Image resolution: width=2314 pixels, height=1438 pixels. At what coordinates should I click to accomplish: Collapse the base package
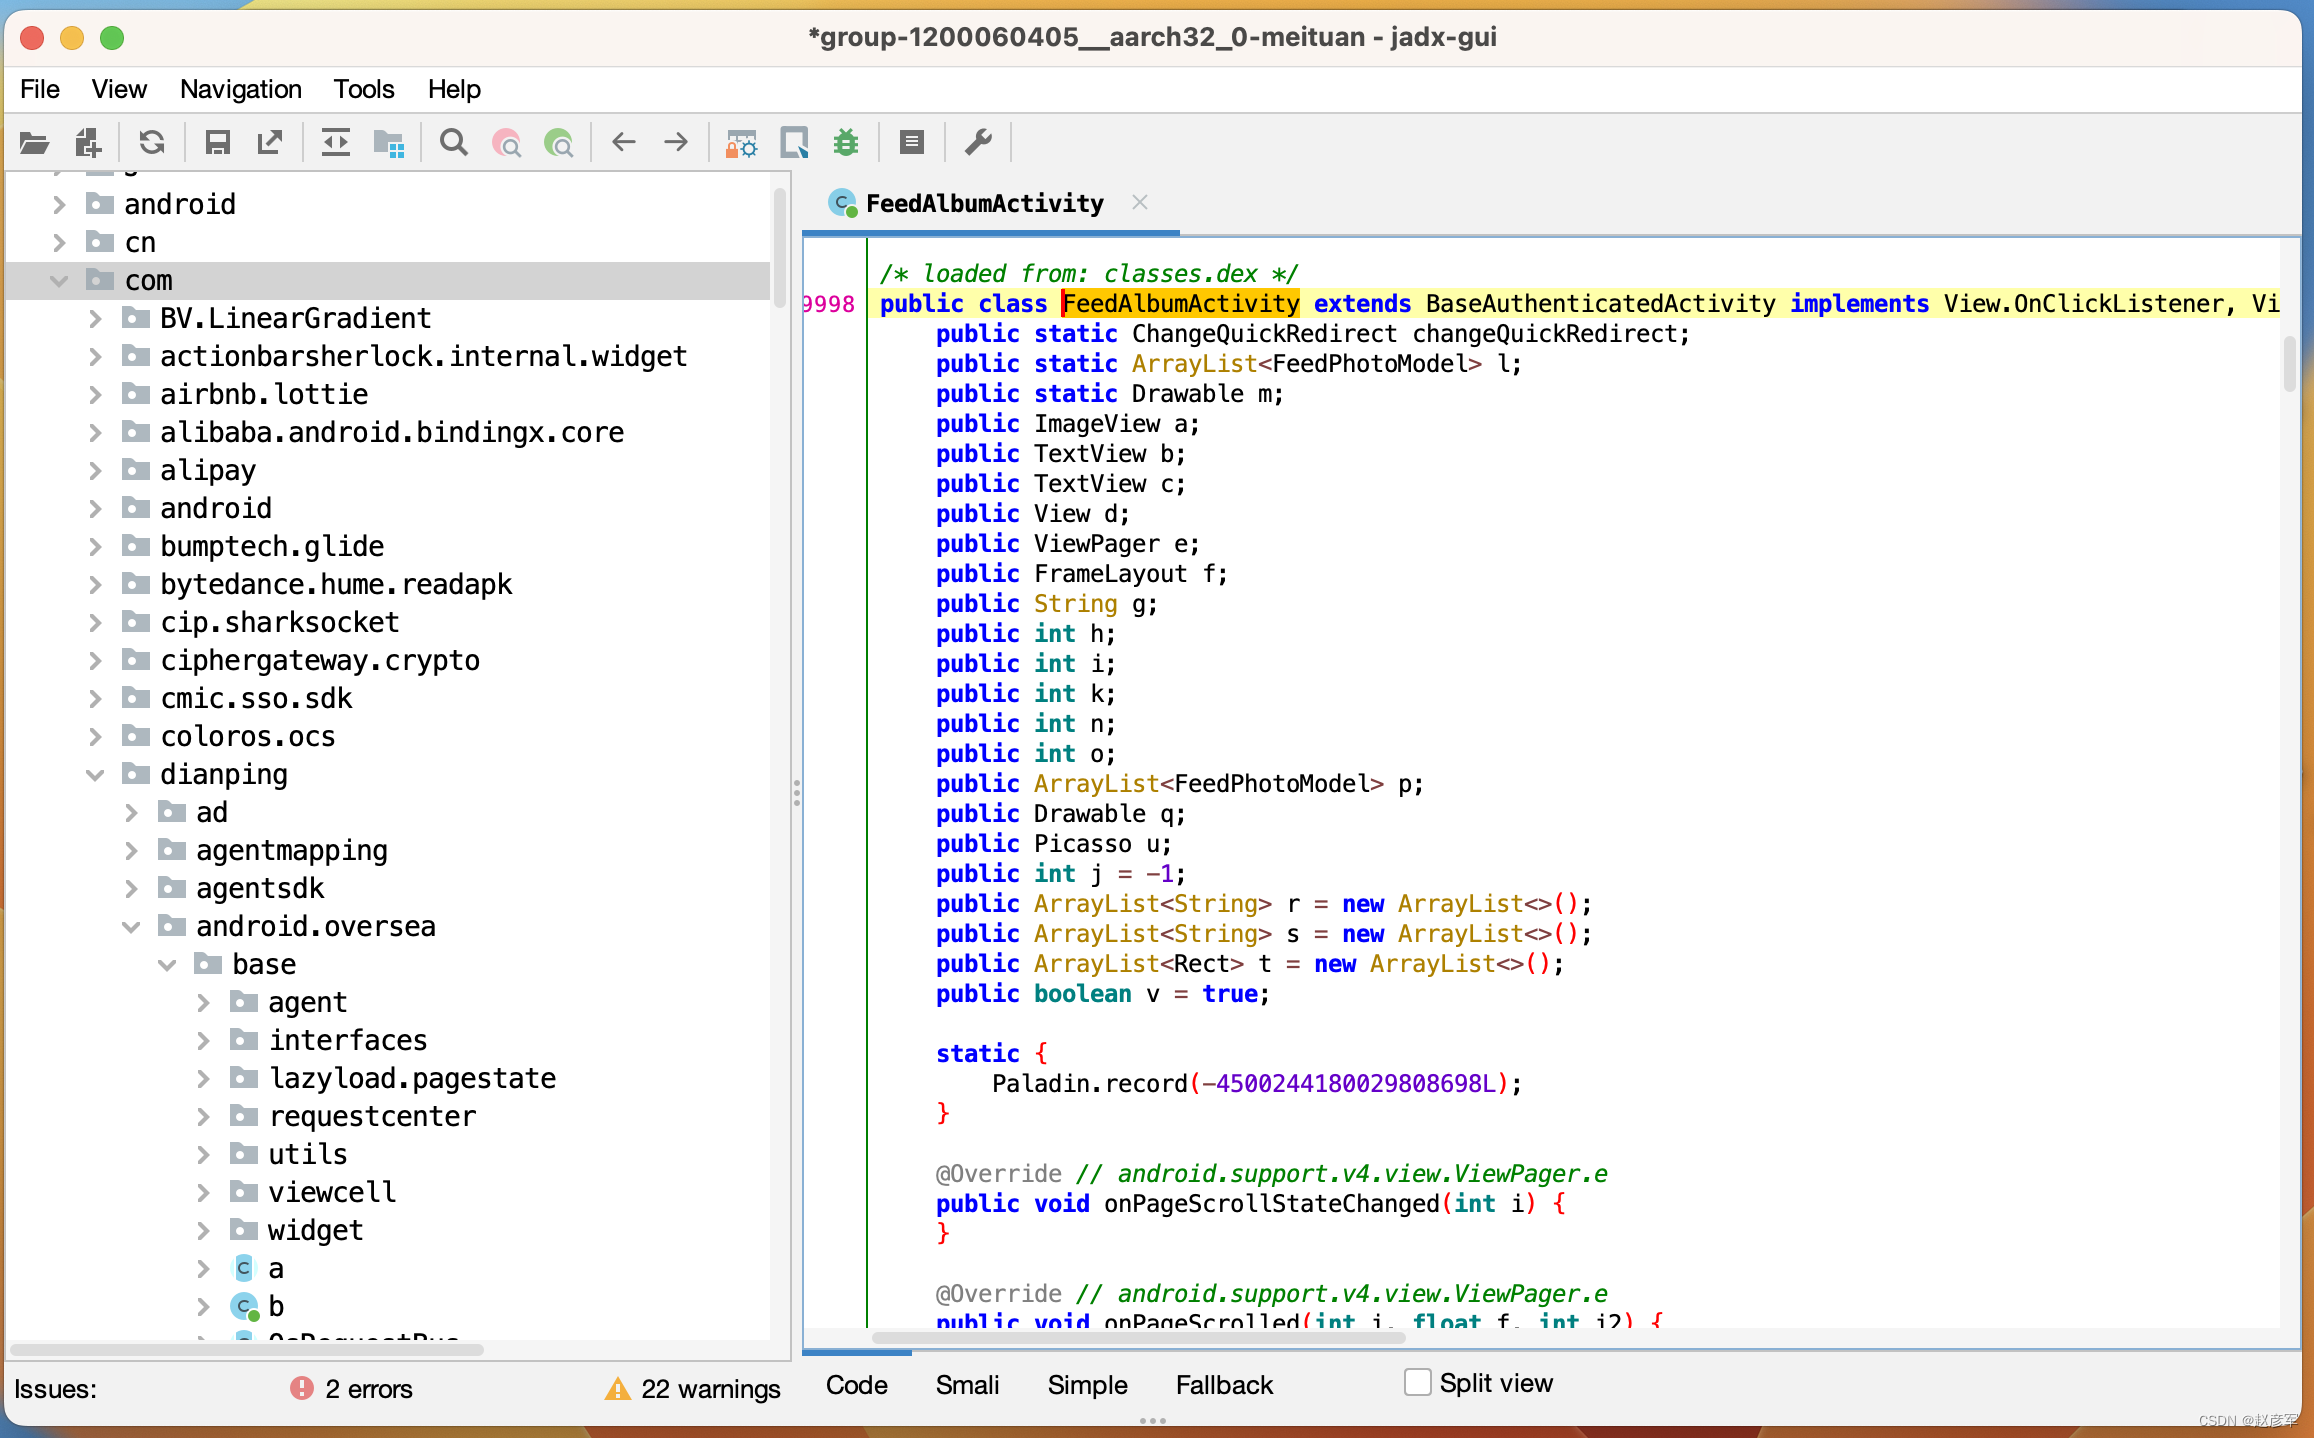167,965
